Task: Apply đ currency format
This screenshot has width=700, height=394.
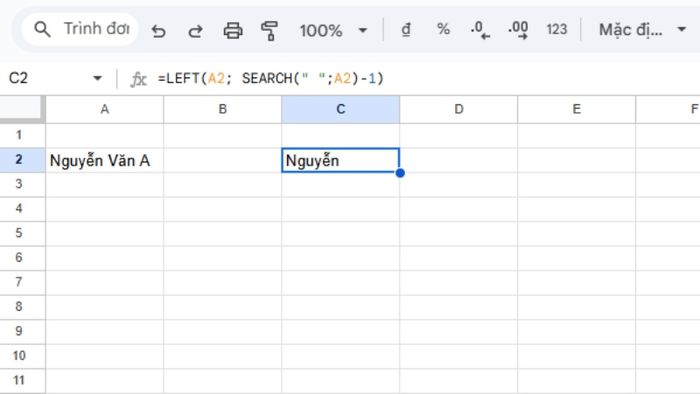Action: point(406,30)
